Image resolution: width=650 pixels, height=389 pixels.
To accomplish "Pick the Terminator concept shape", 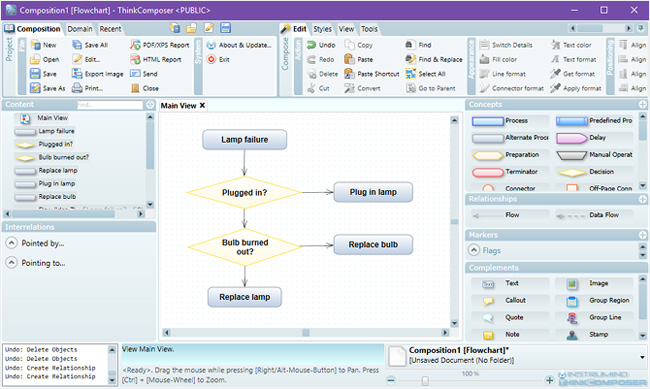I will 510,172.
